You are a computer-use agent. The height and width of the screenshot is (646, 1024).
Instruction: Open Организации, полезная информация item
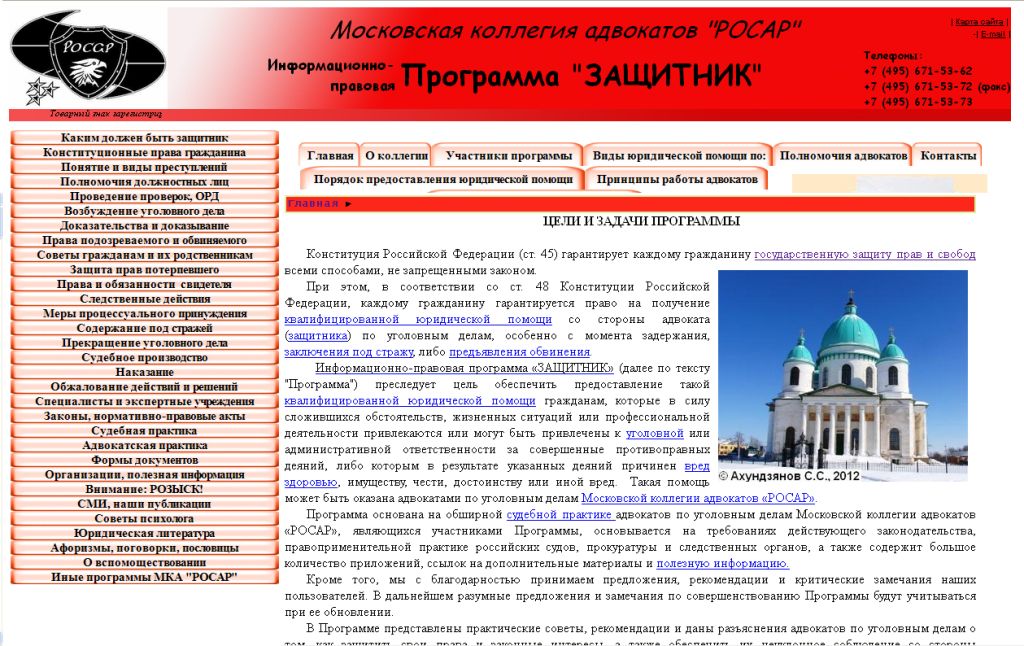coord(144,474)
